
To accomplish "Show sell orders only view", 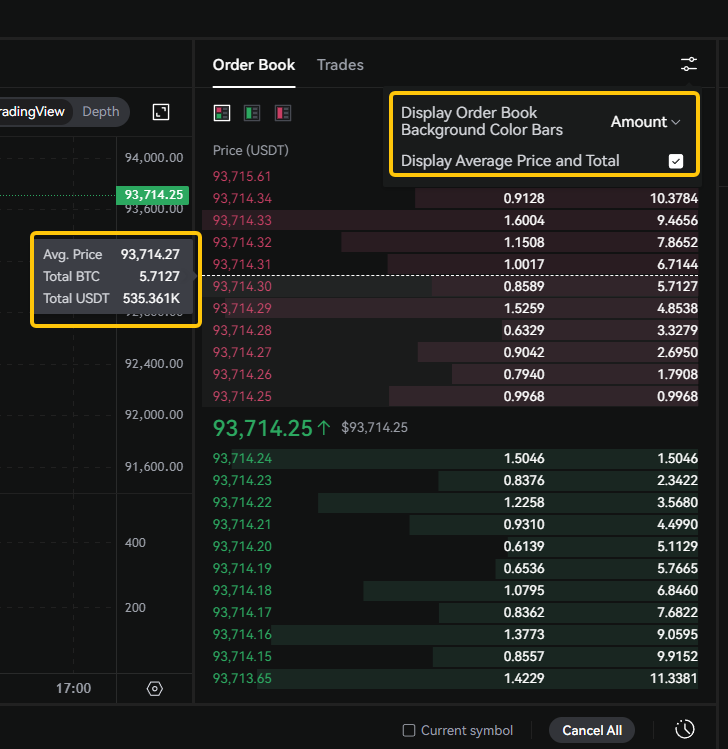I will click(x=283, y=112).
